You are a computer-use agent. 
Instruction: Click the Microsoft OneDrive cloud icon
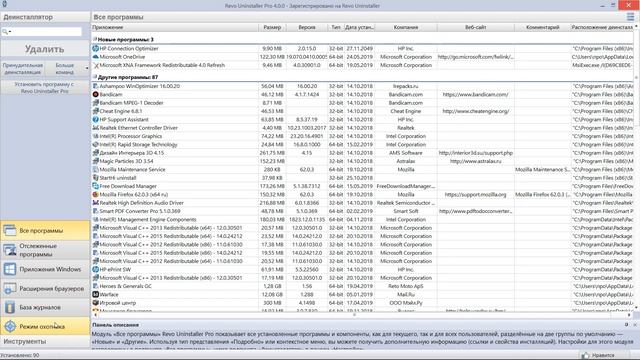[96, 57]
